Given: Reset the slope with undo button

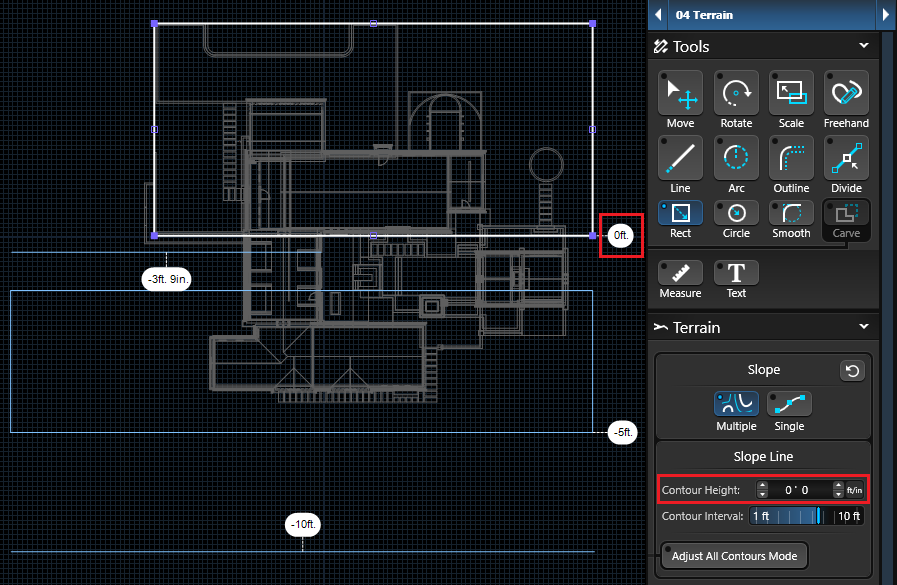Looking at the screenshot, I should click(x=852, y=371).
